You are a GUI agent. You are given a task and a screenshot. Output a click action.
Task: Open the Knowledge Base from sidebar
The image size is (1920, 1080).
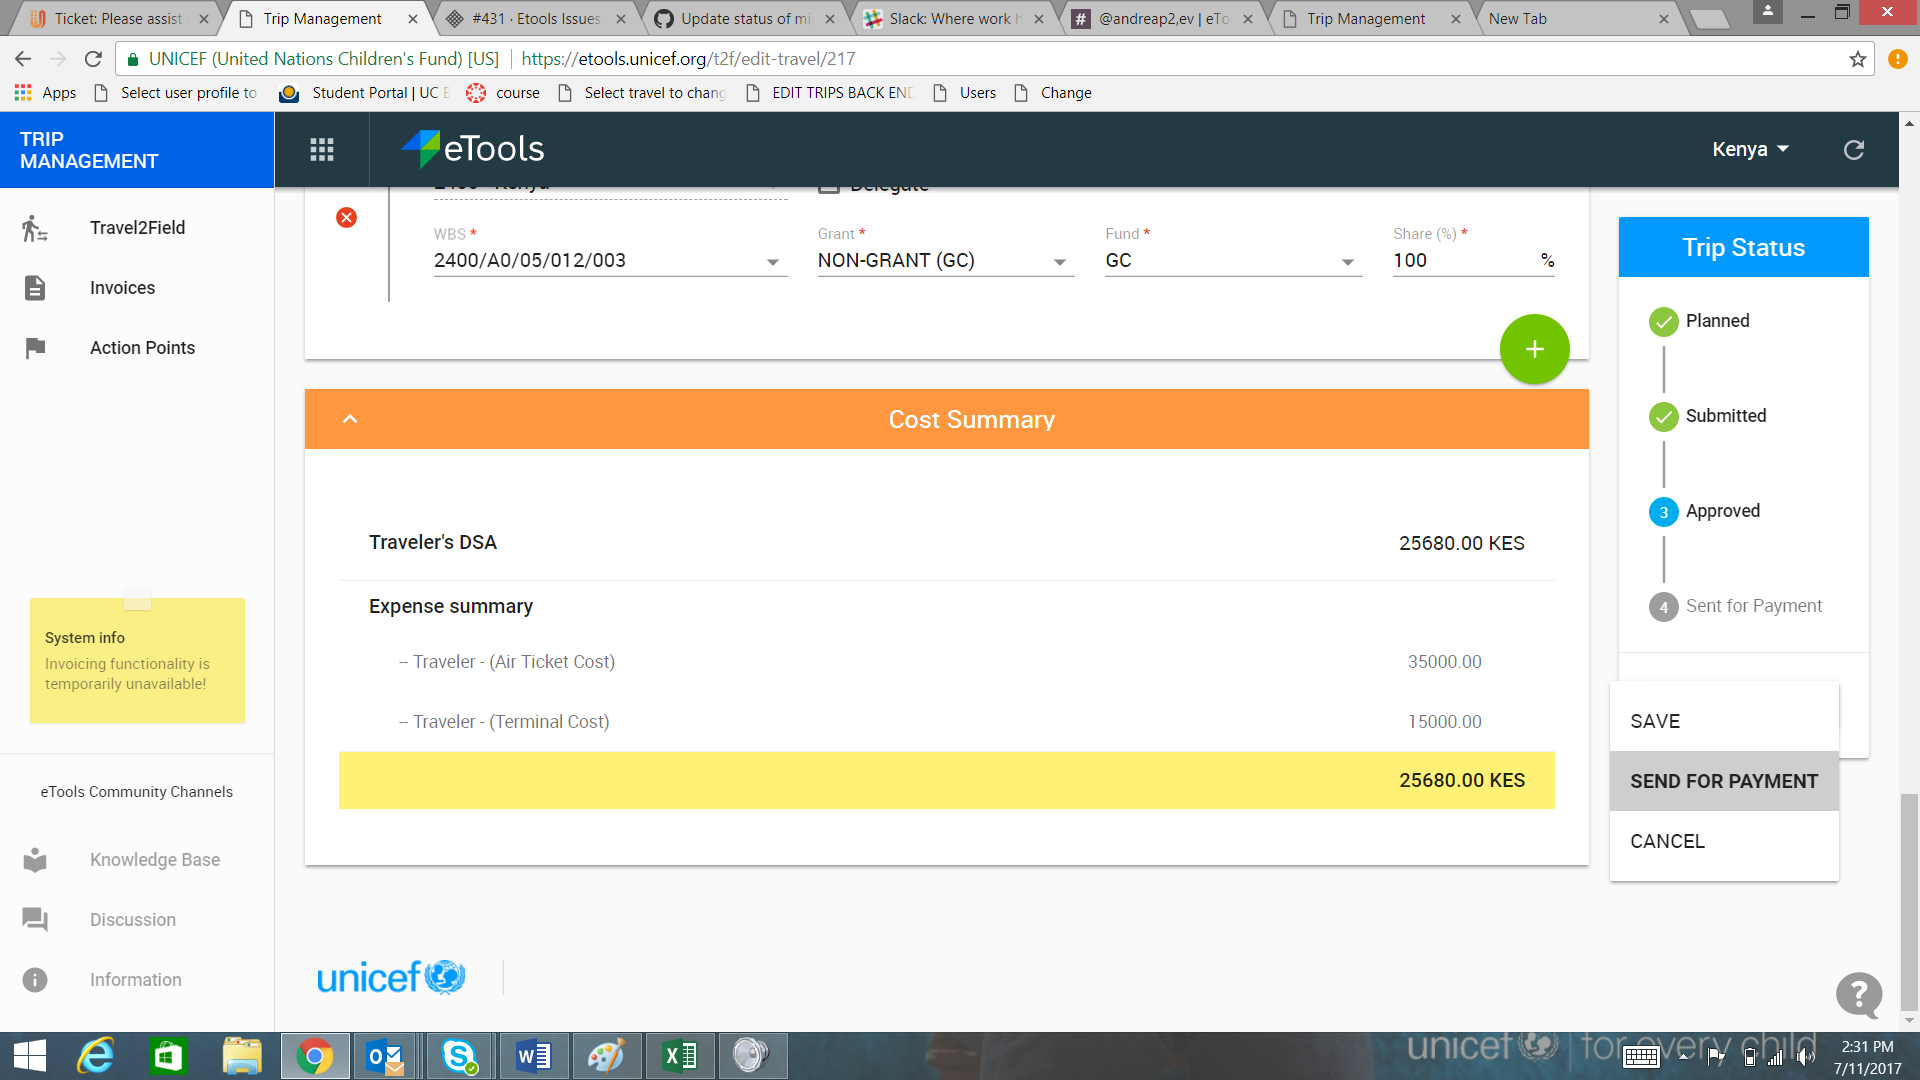155,859
